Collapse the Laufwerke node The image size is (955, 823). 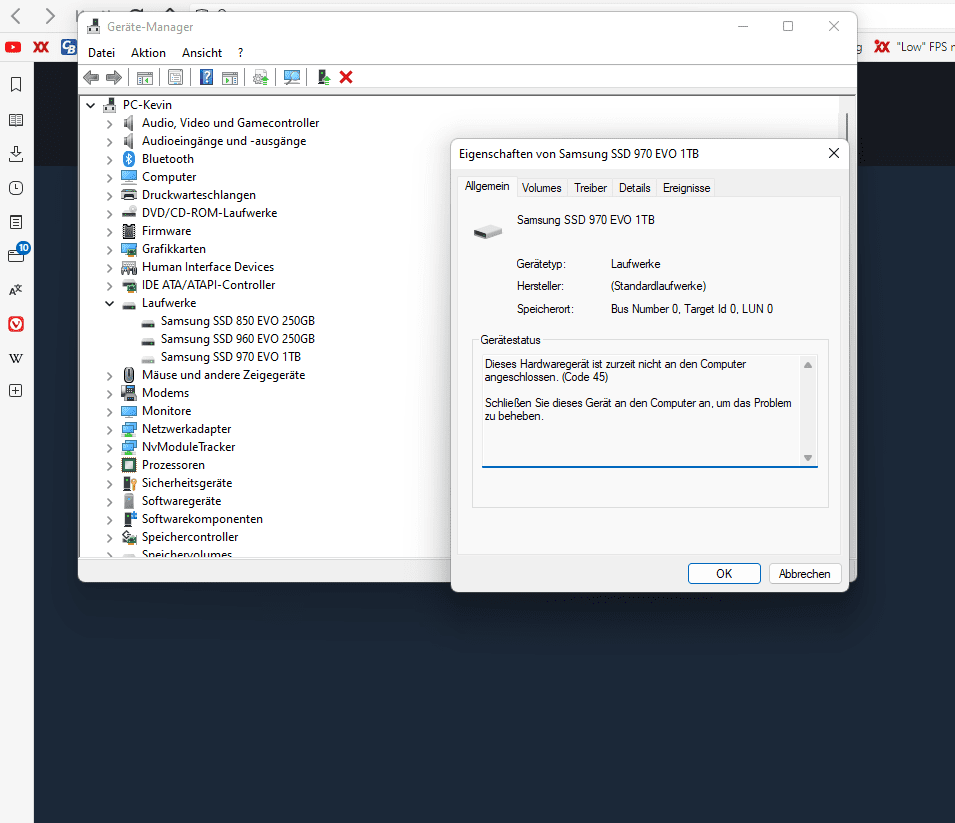(x=110, y=303)
